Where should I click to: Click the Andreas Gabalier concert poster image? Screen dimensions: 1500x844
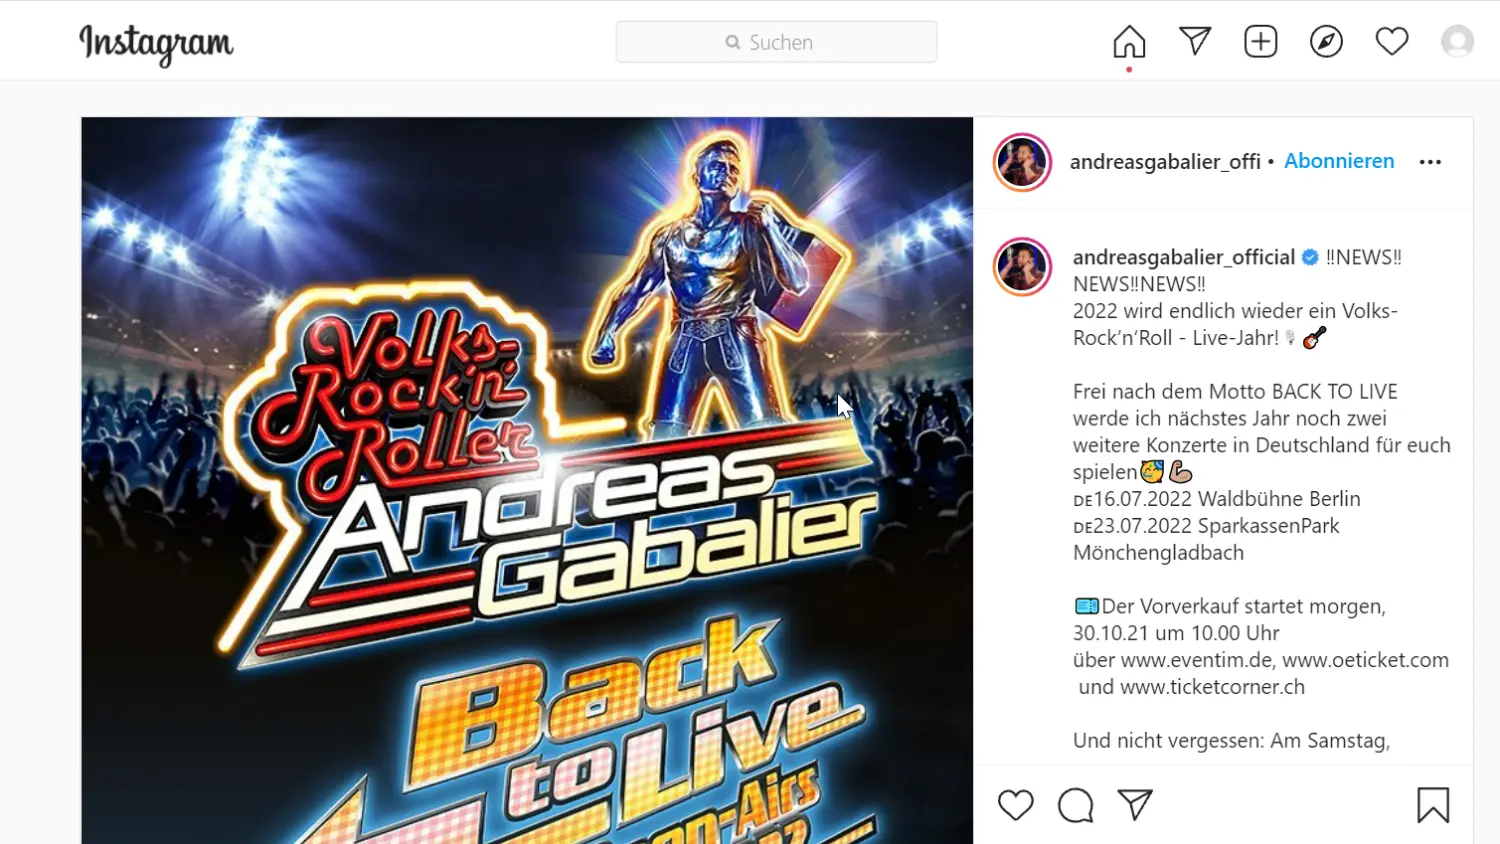[527, 480]
